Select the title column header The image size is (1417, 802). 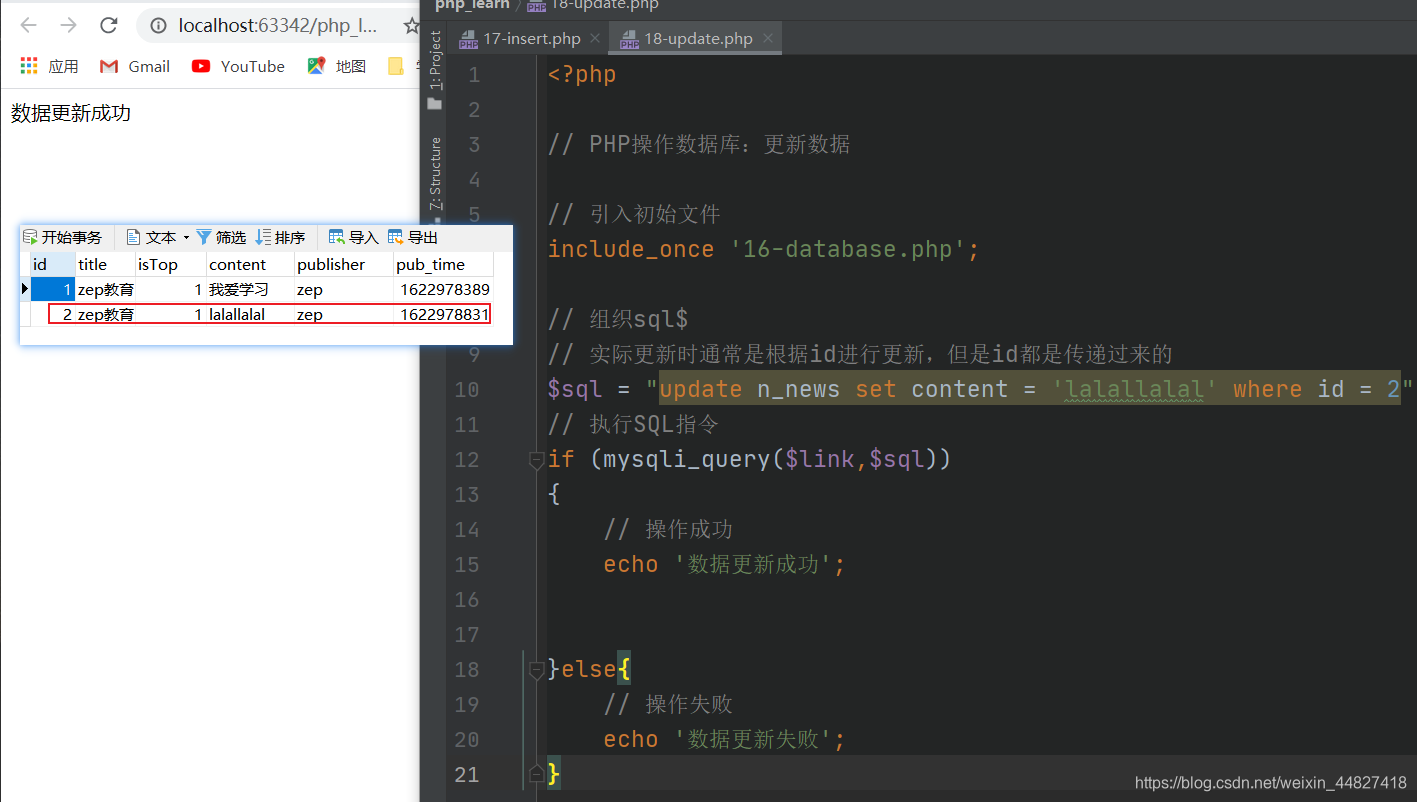[105, 264]
